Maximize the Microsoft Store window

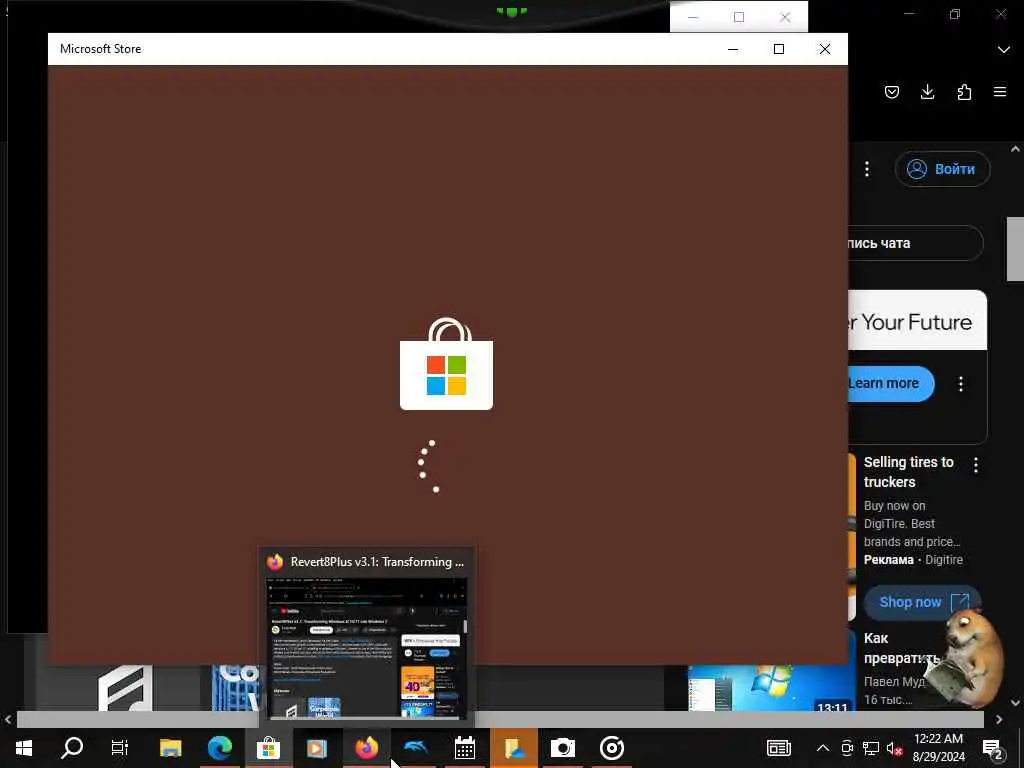coord(778,49)
